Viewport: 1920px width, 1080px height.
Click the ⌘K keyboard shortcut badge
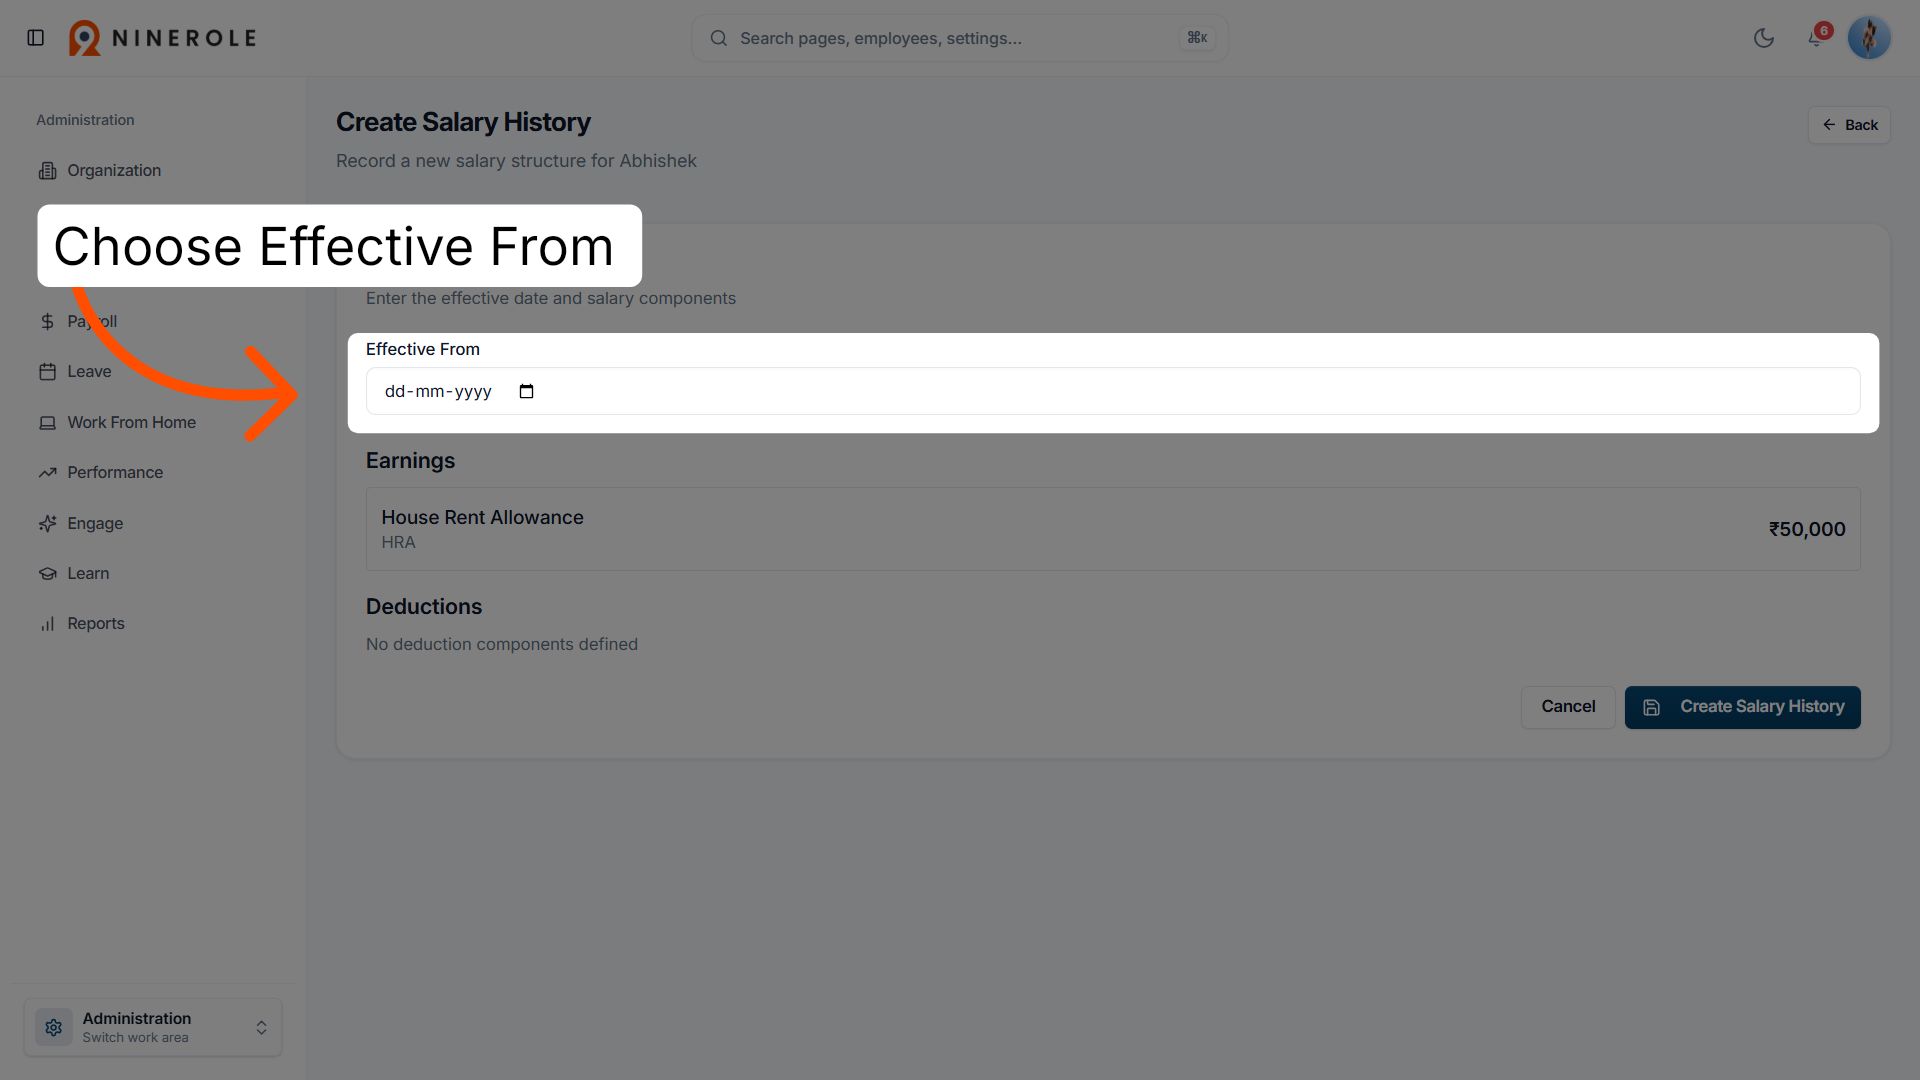(1197, 38)
